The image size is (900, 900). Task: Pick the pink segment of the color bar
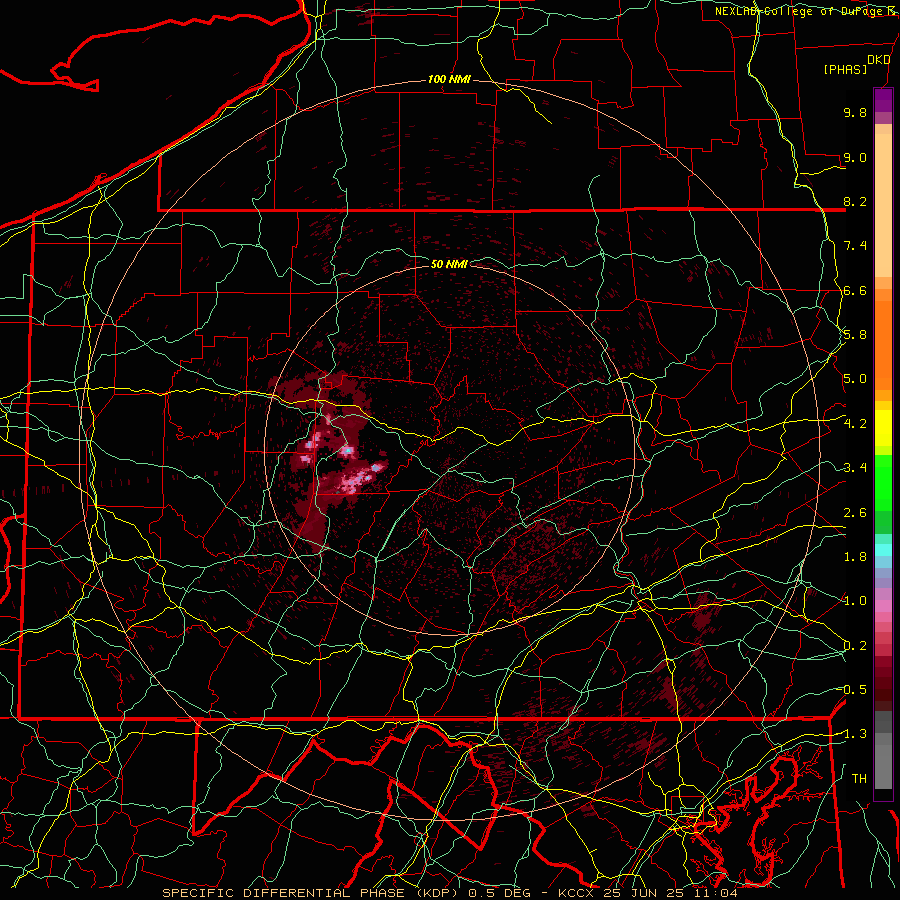coord(883,606)
